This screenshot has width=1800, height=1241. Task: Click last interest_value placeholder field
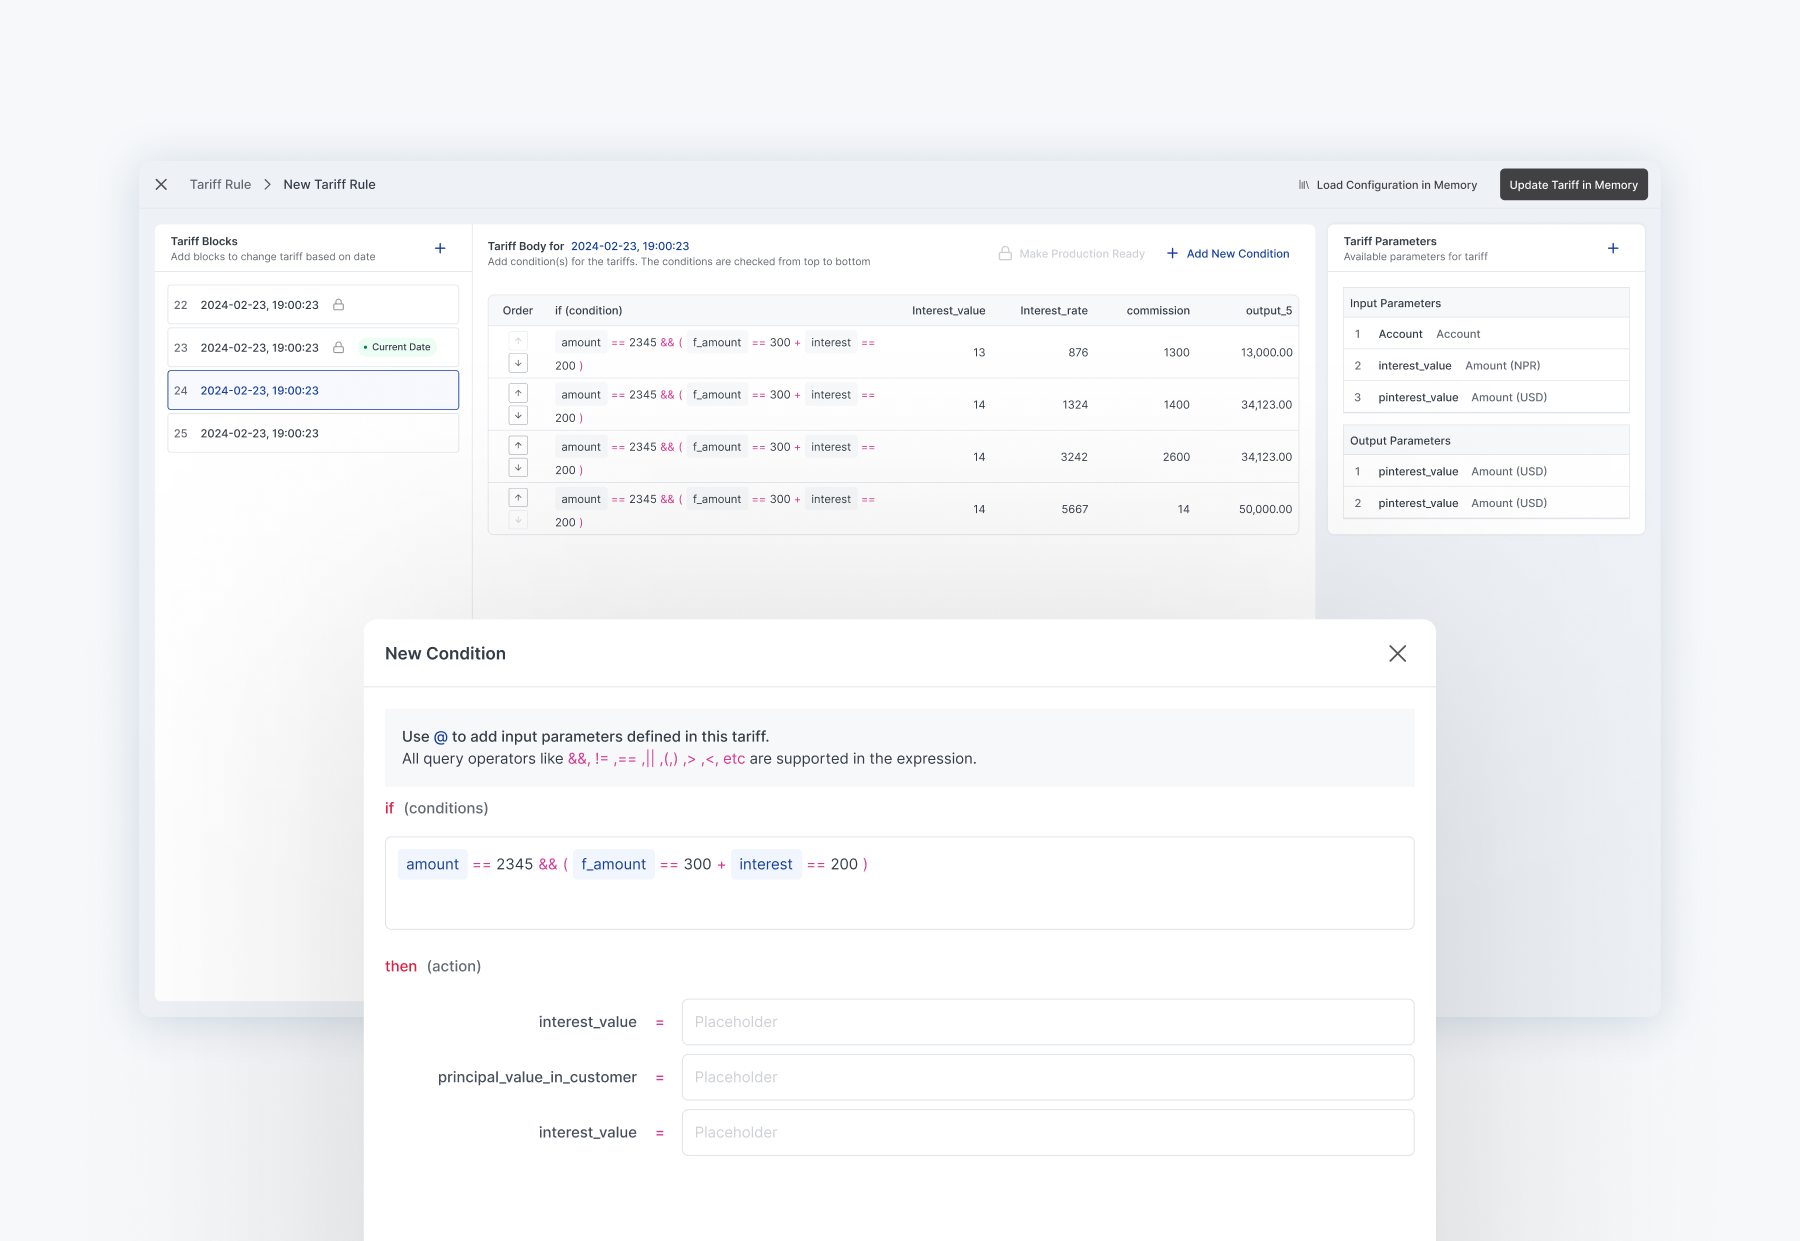[1048, 1132]
